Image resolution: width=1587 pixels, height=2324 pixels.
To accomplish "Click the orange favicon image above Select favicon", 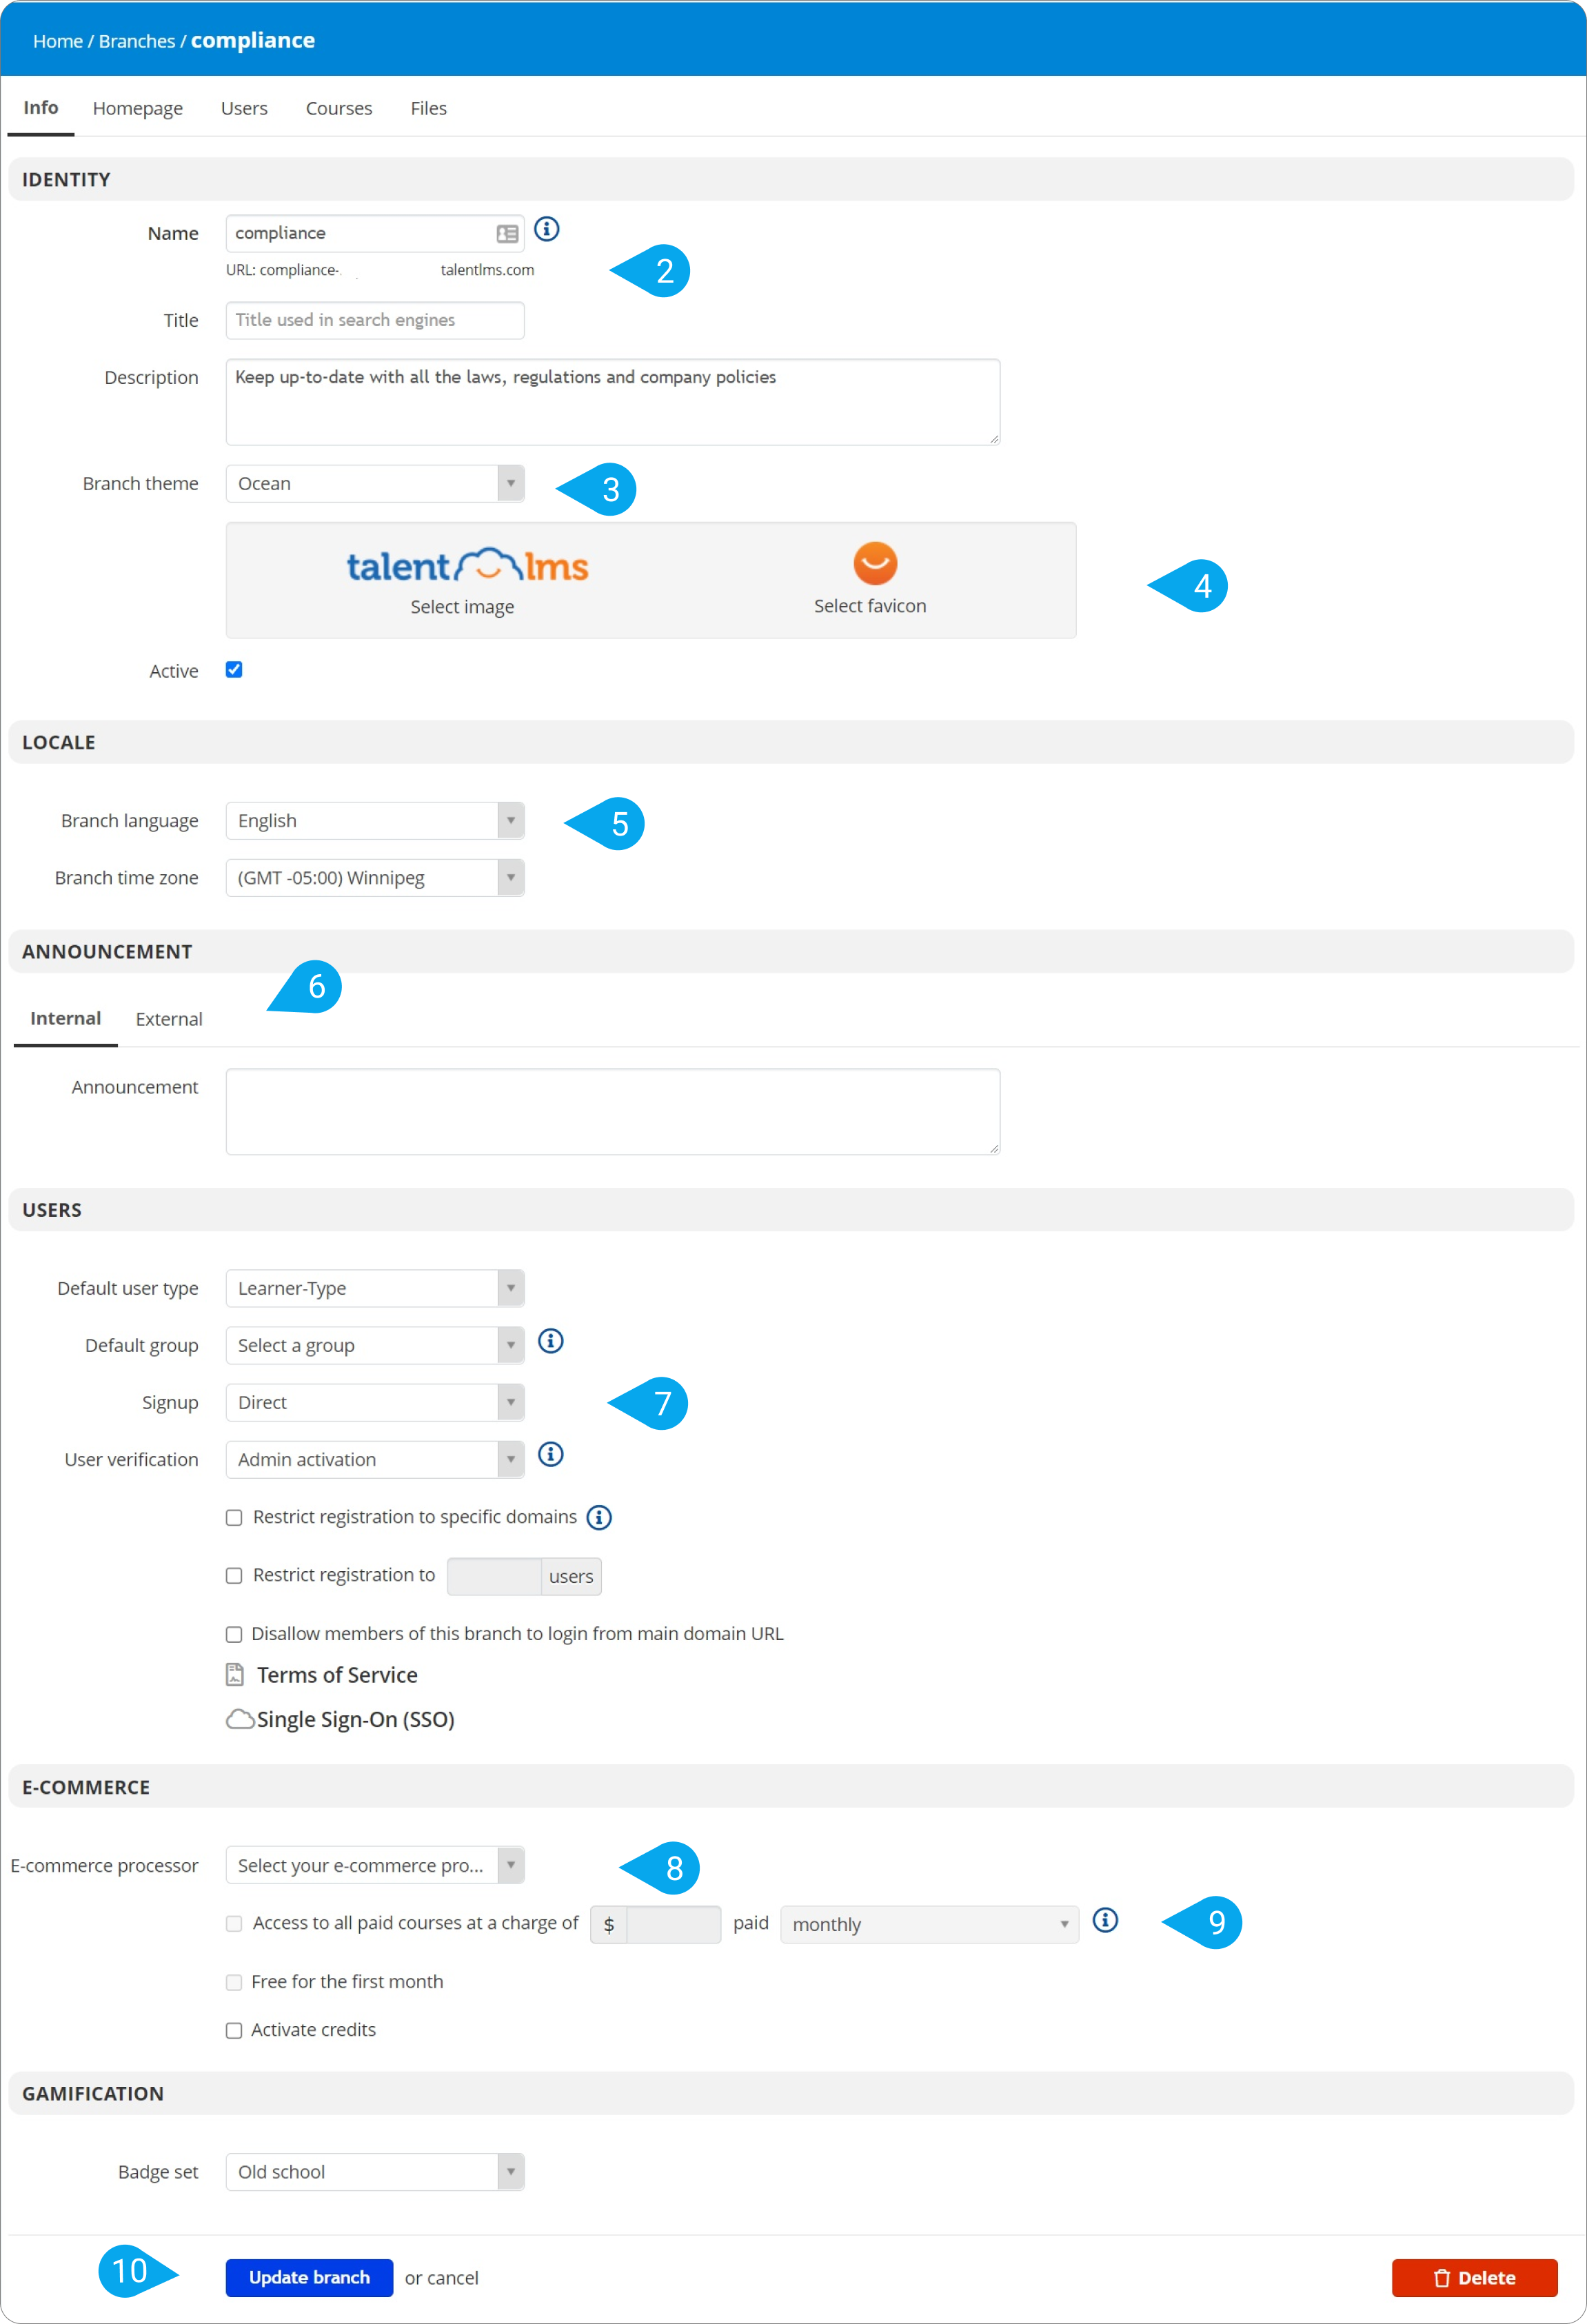I will (875, 563).
